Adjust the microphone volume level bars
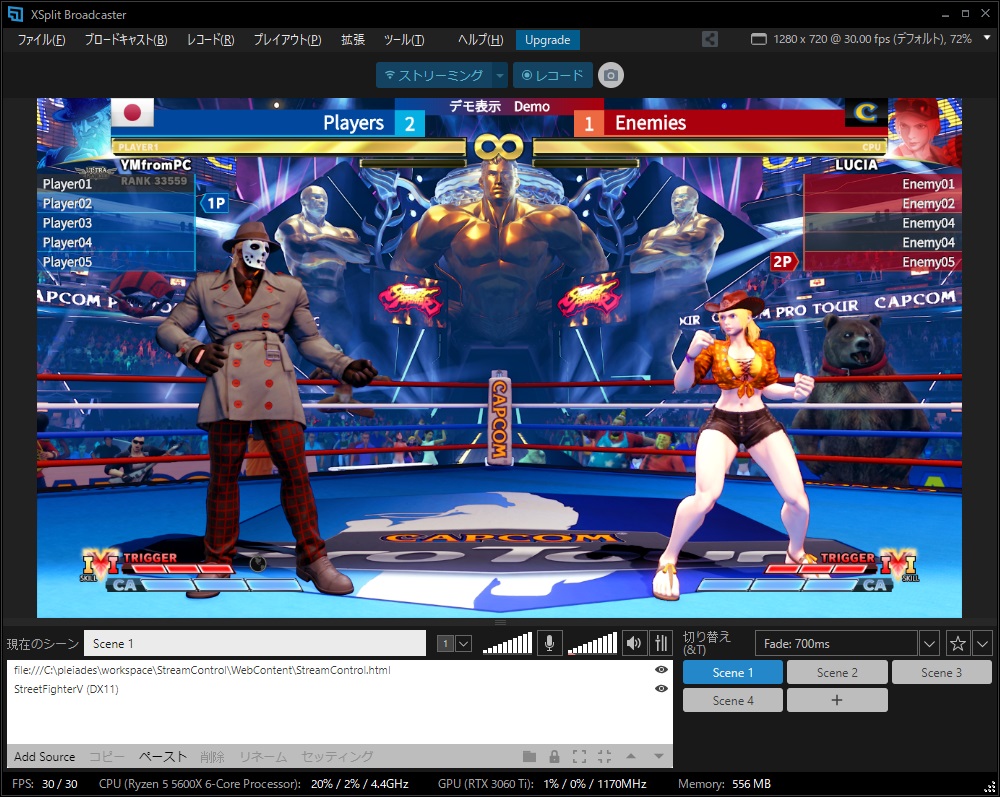Image resolution: width=1000 pixels, height=797 pixels. [x=507, y=643]
